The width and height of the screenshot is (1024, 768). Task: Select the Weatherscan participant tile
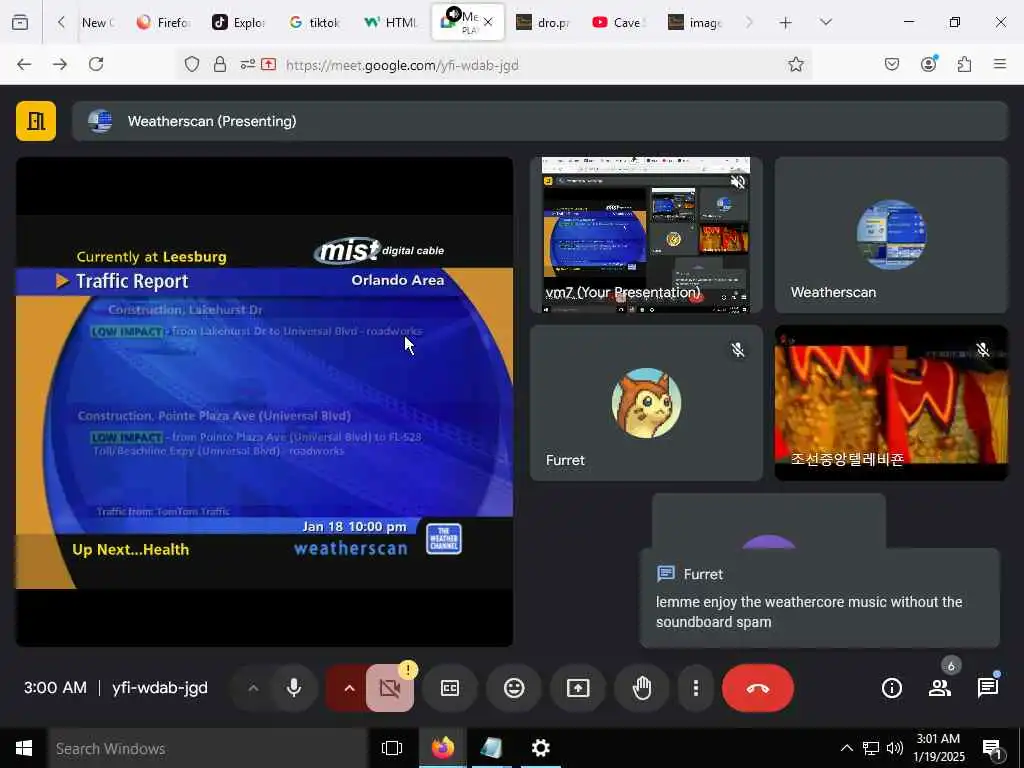(x=891, y=235)
